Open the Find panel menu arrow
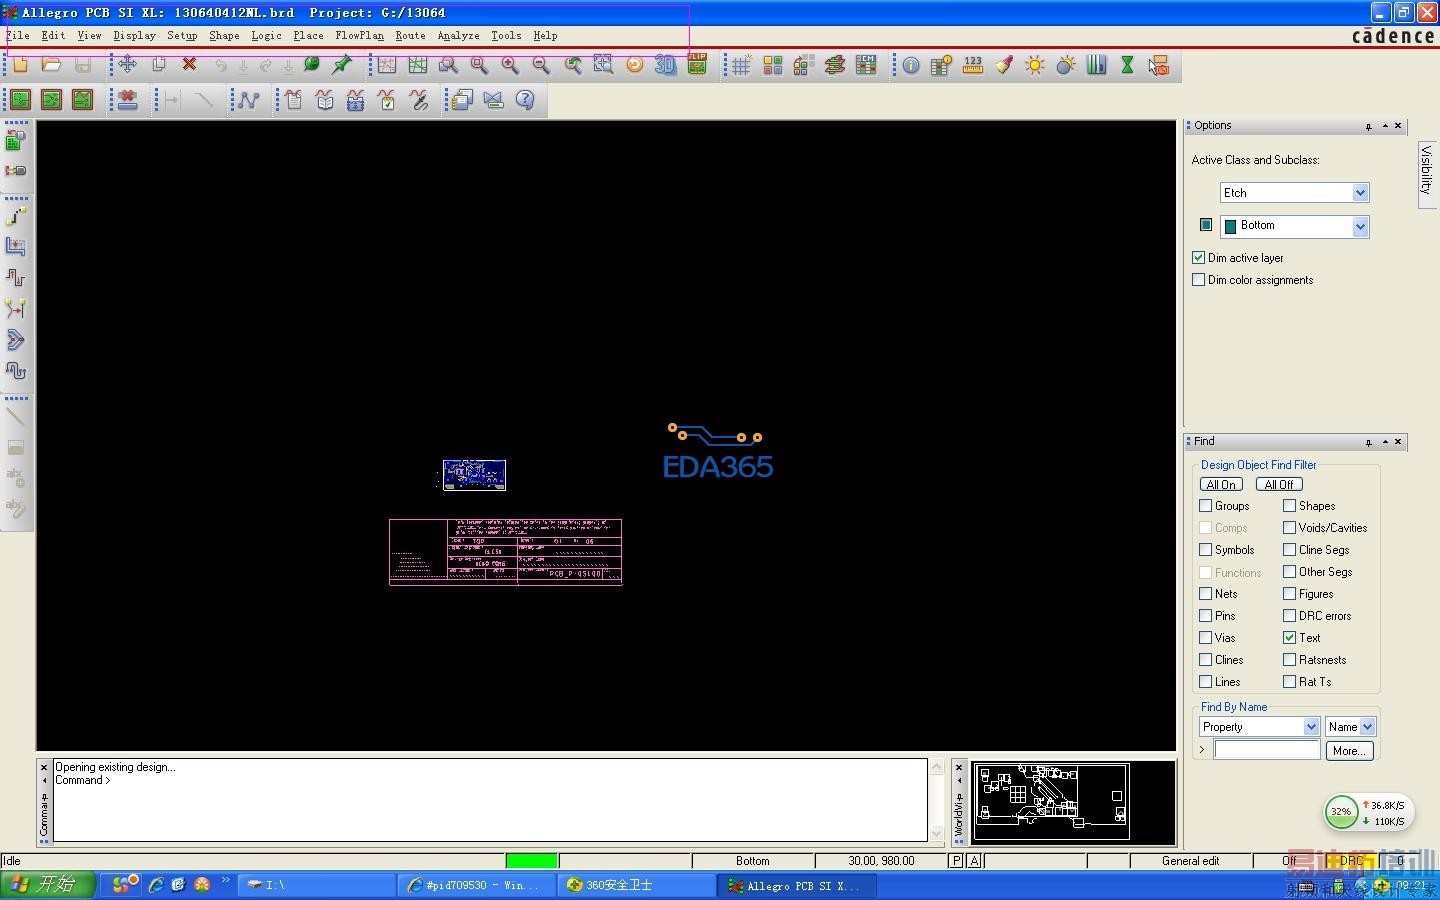 [1385, 442]
